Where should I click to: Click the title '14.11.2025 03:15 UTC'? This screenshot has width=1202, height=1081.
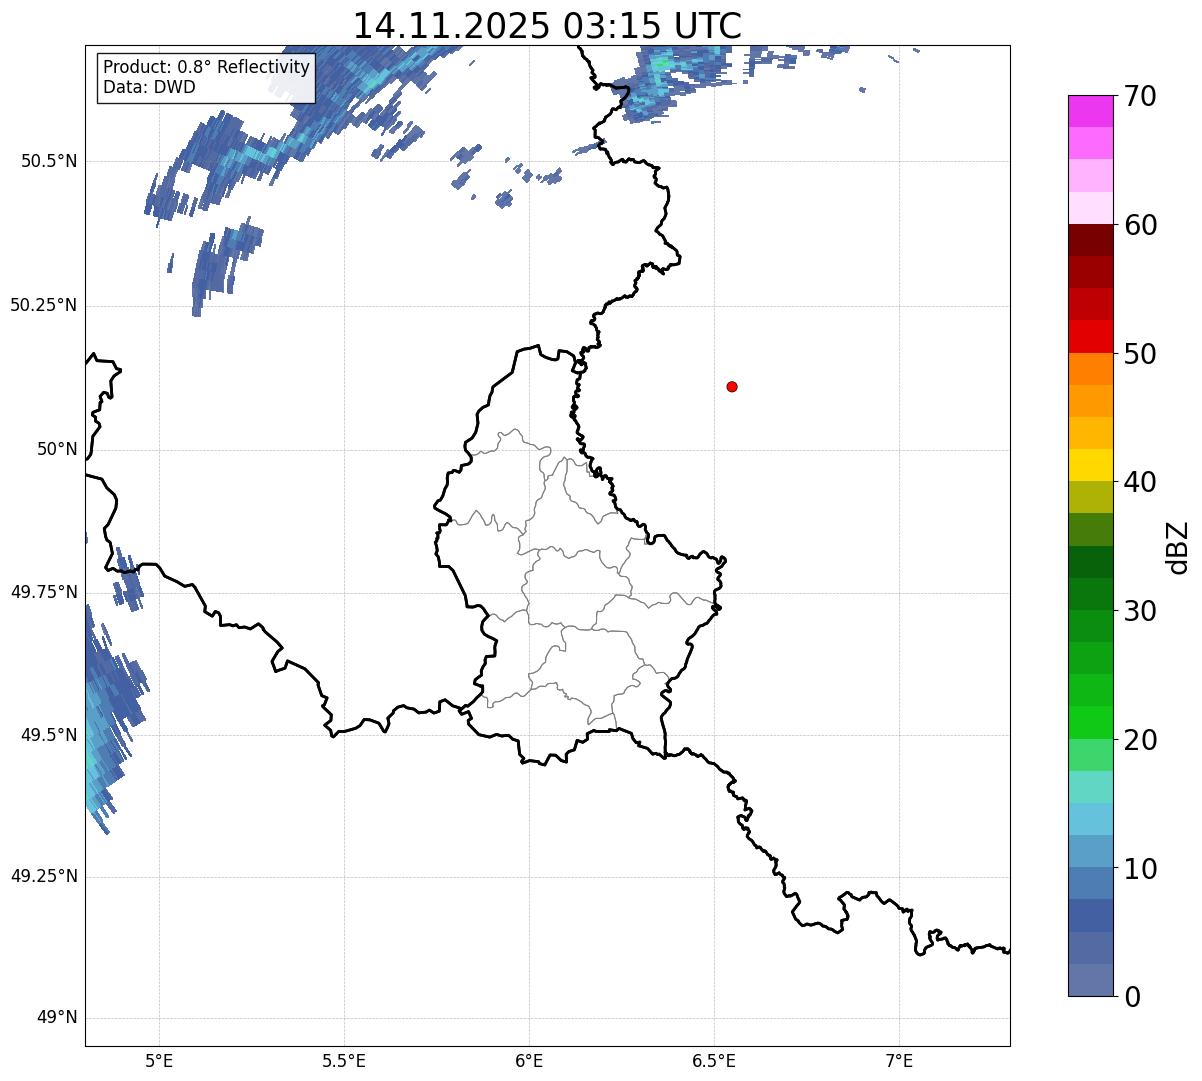[547, 26]
